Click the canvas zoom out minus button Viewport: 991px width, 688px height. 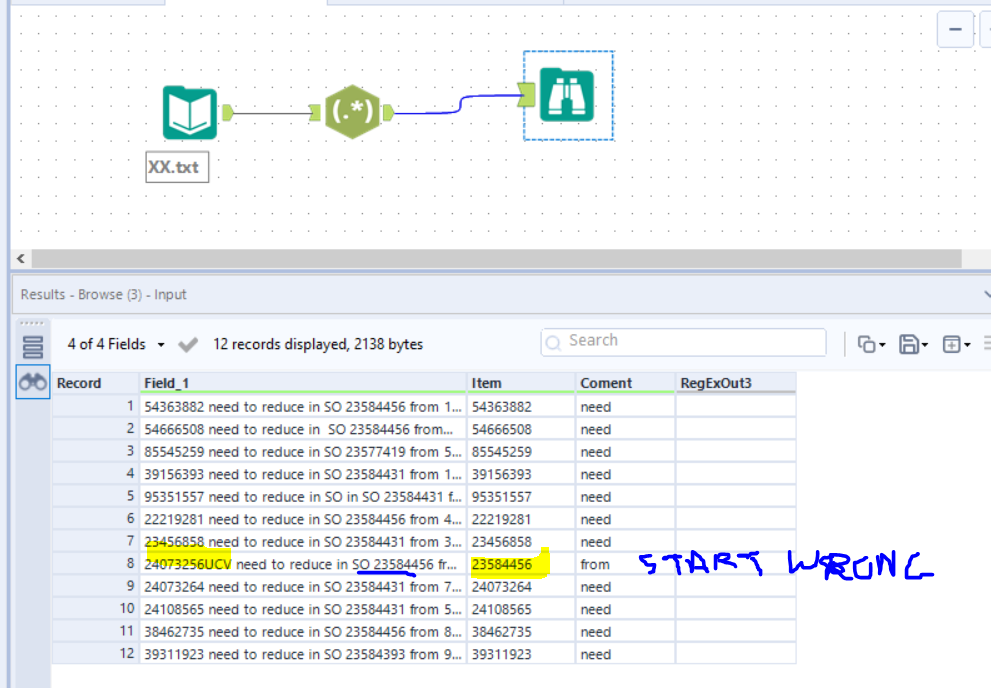coord(955,29)
